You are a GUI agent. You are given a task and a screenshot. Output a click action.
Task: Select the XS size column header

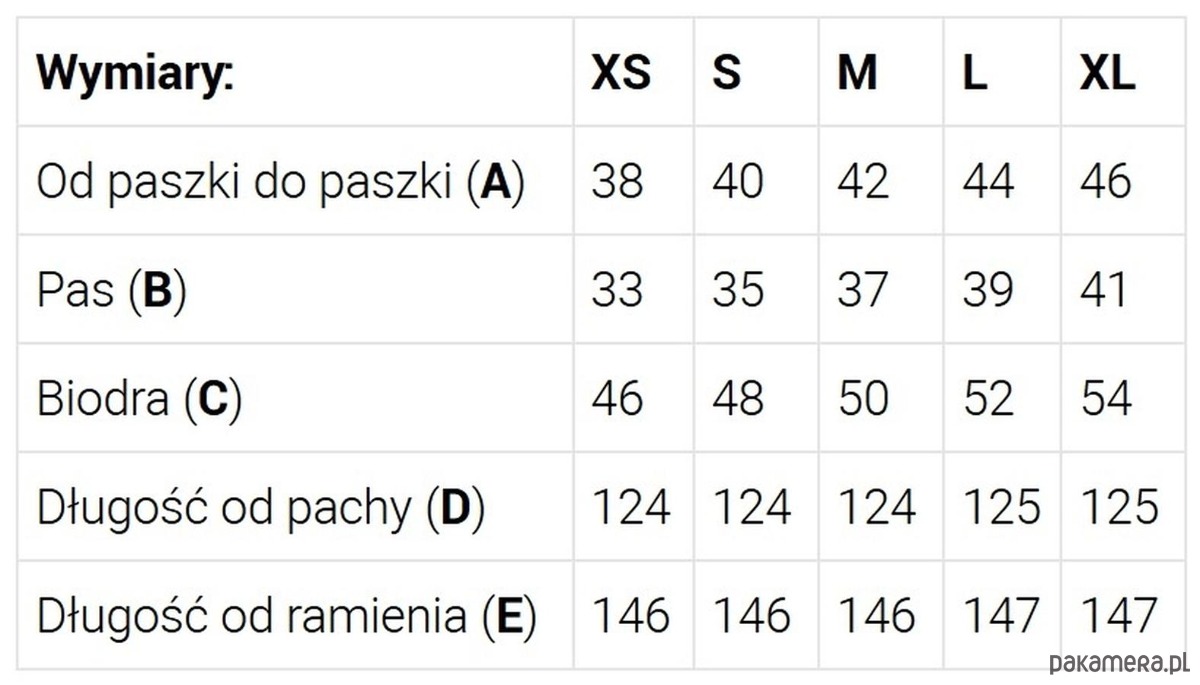[620, 73]
